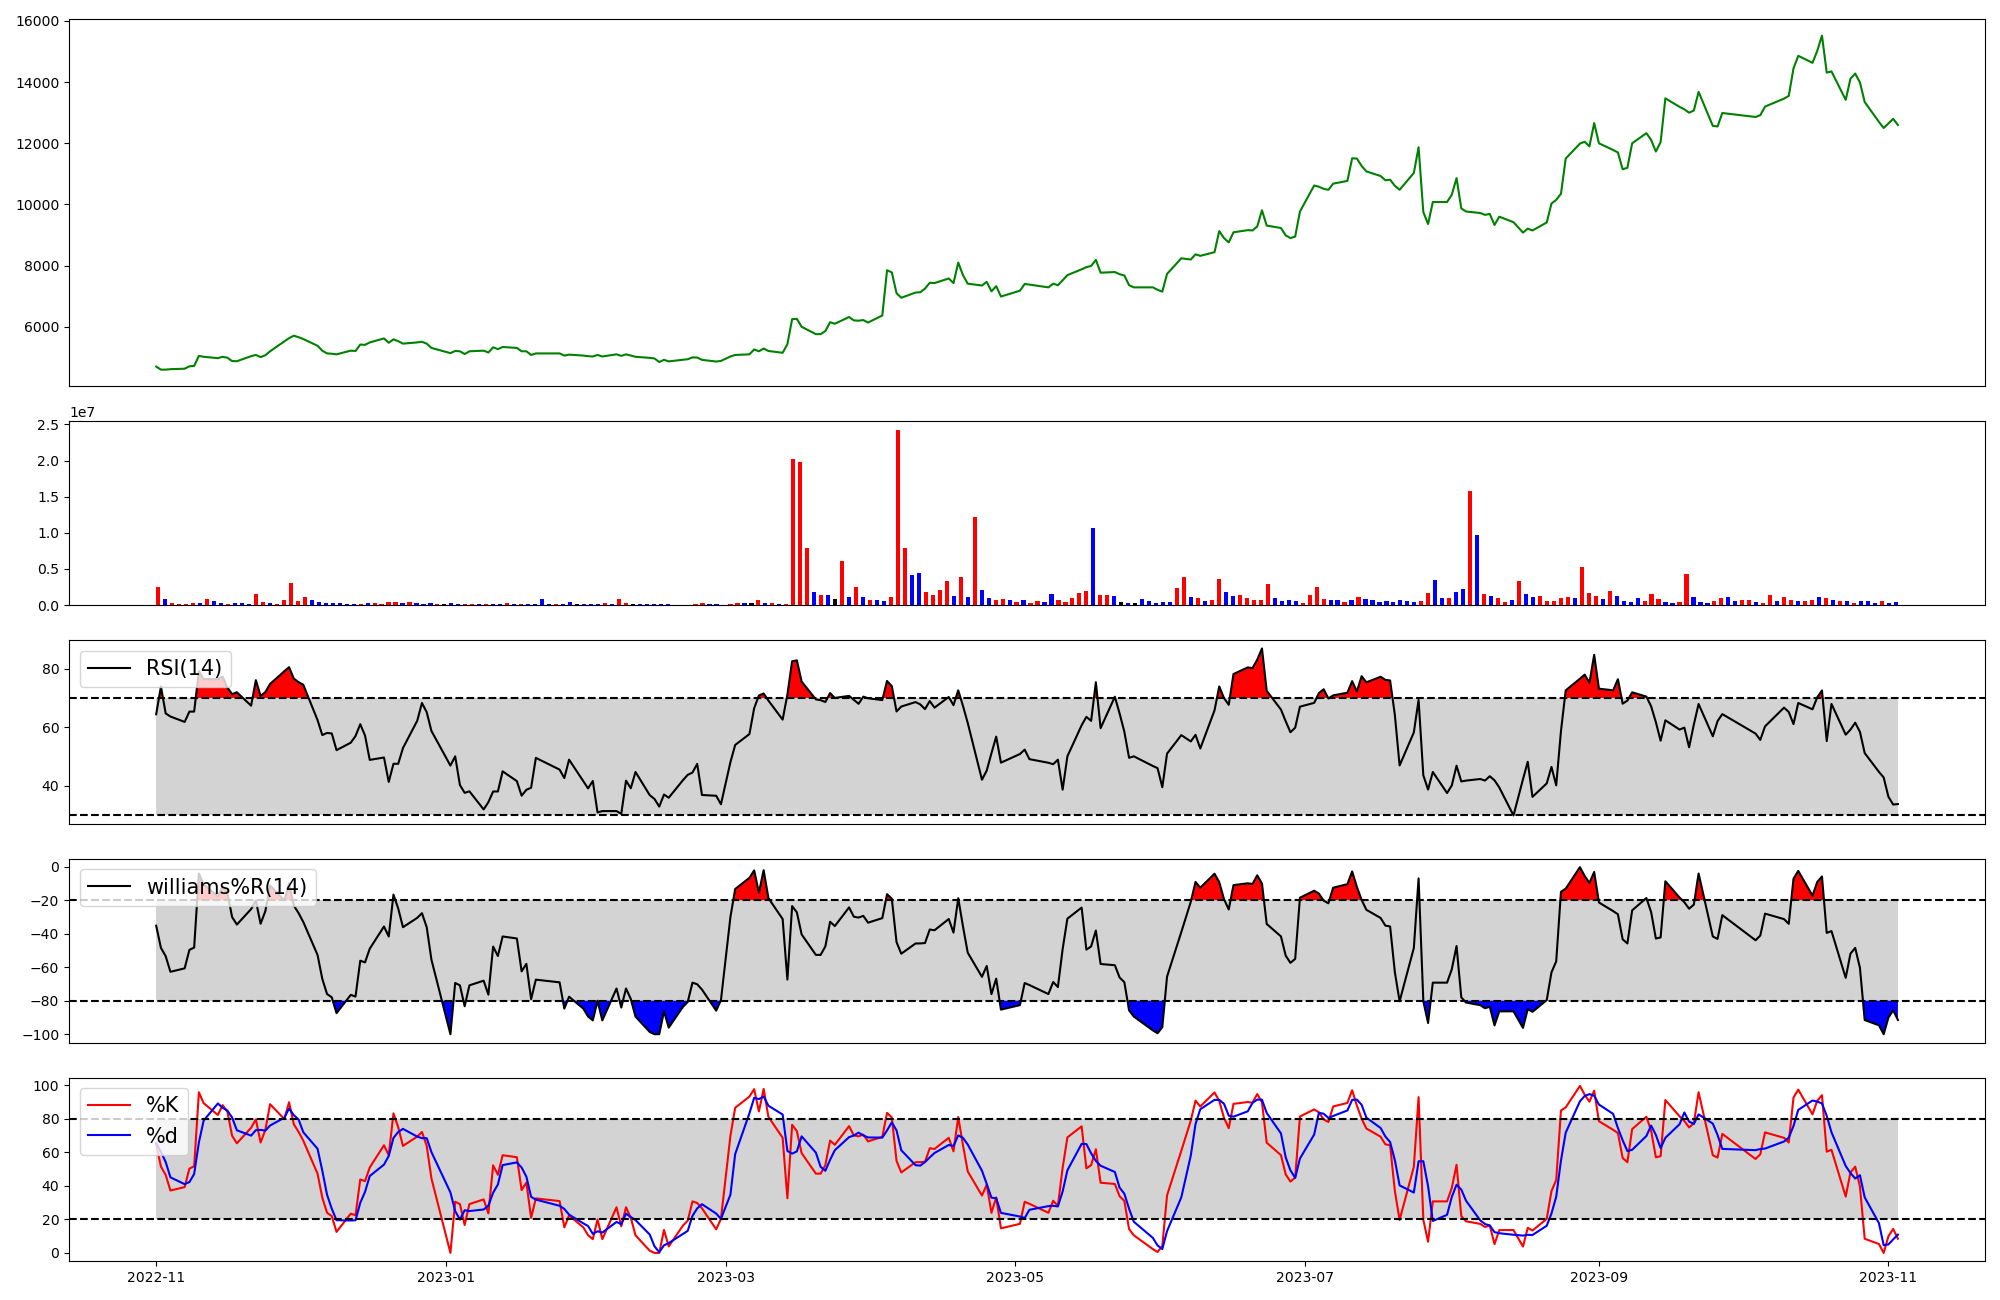This screenshot has width=2000, height=1300.
Task: Click the 16000 price axis tick label
Action: click(x=37, y=21)
